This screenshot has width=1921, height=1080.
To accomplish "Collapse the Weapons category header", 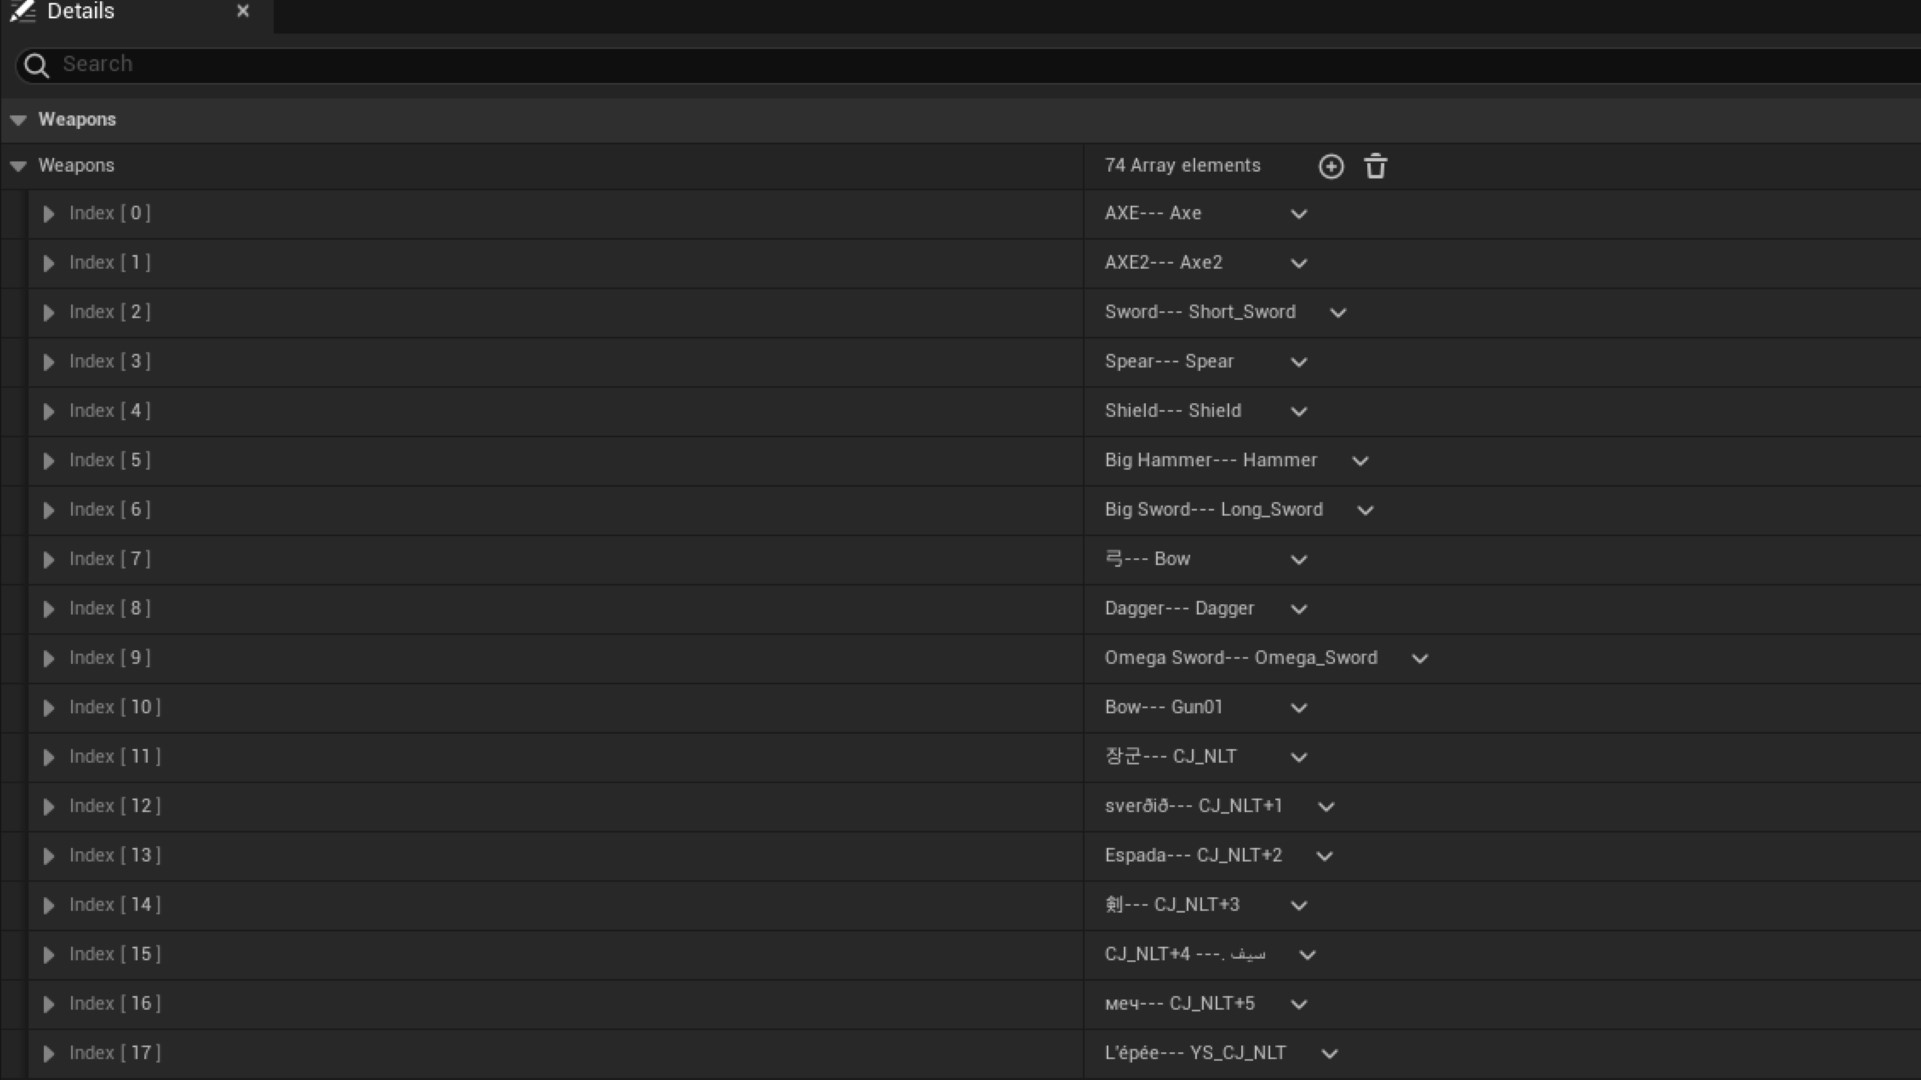I will click(x=18, y=120).
